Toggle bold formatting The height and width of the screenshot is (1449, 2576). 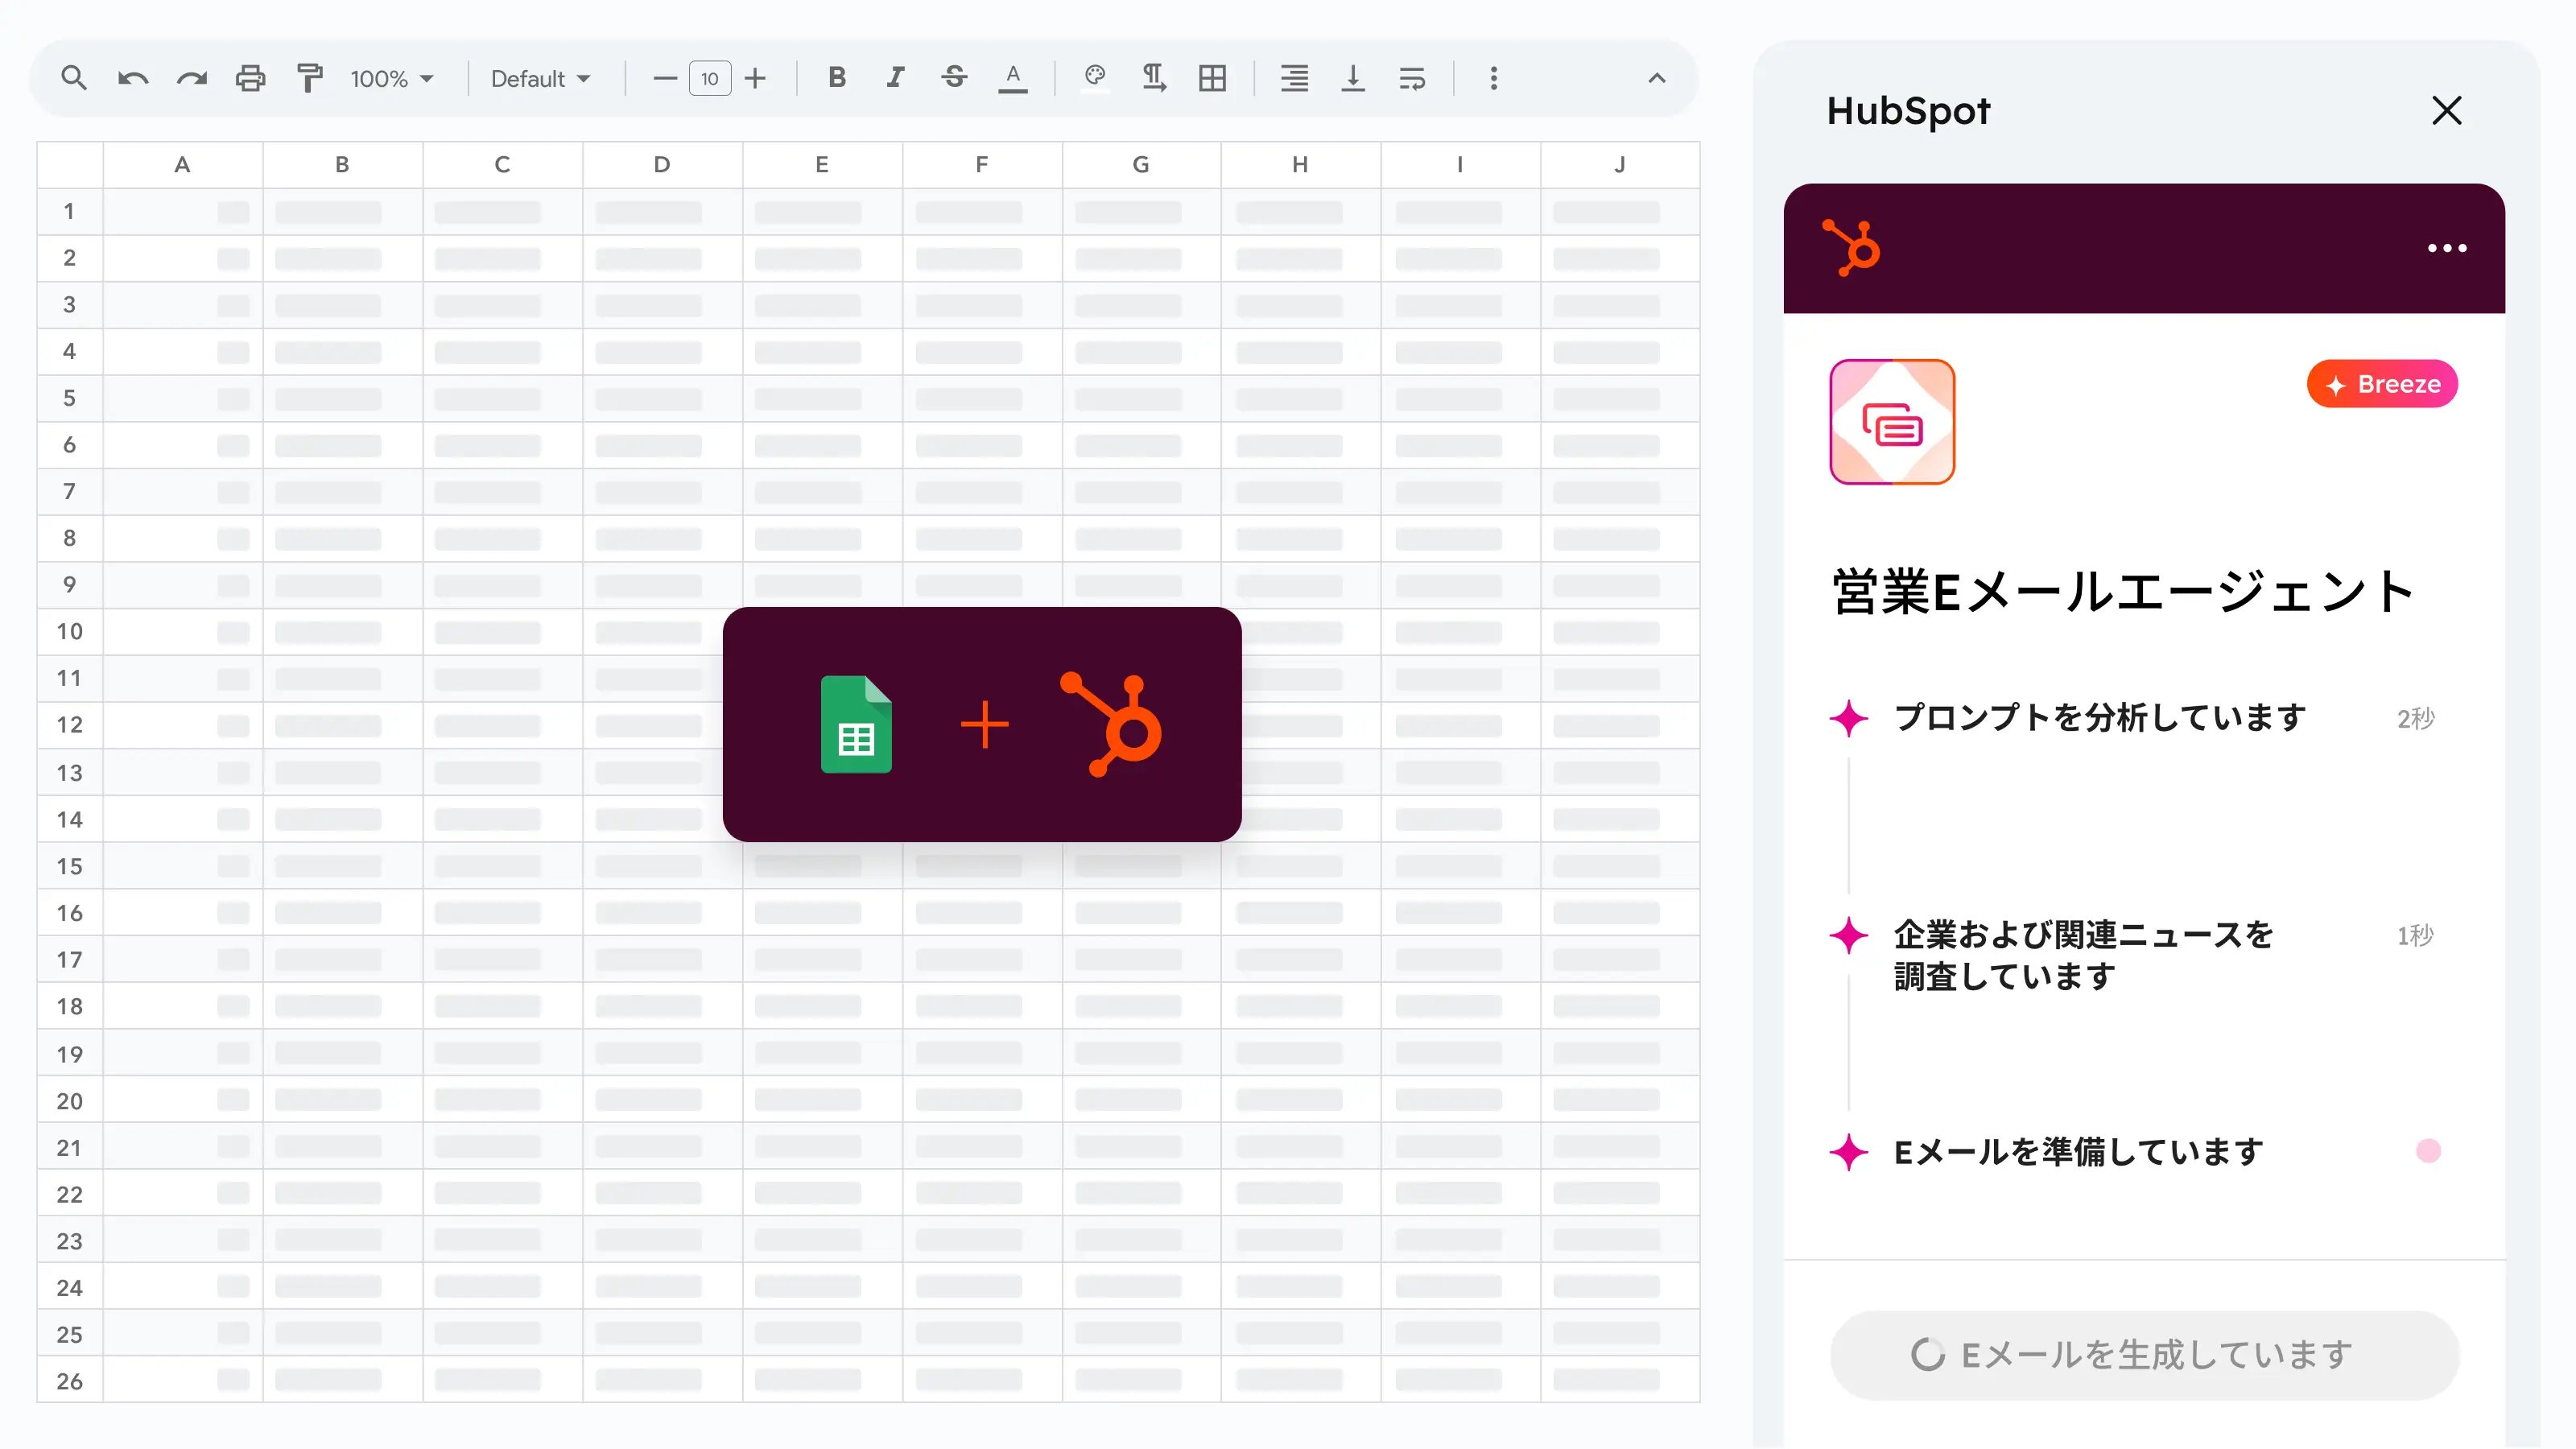tap(837, 78)
